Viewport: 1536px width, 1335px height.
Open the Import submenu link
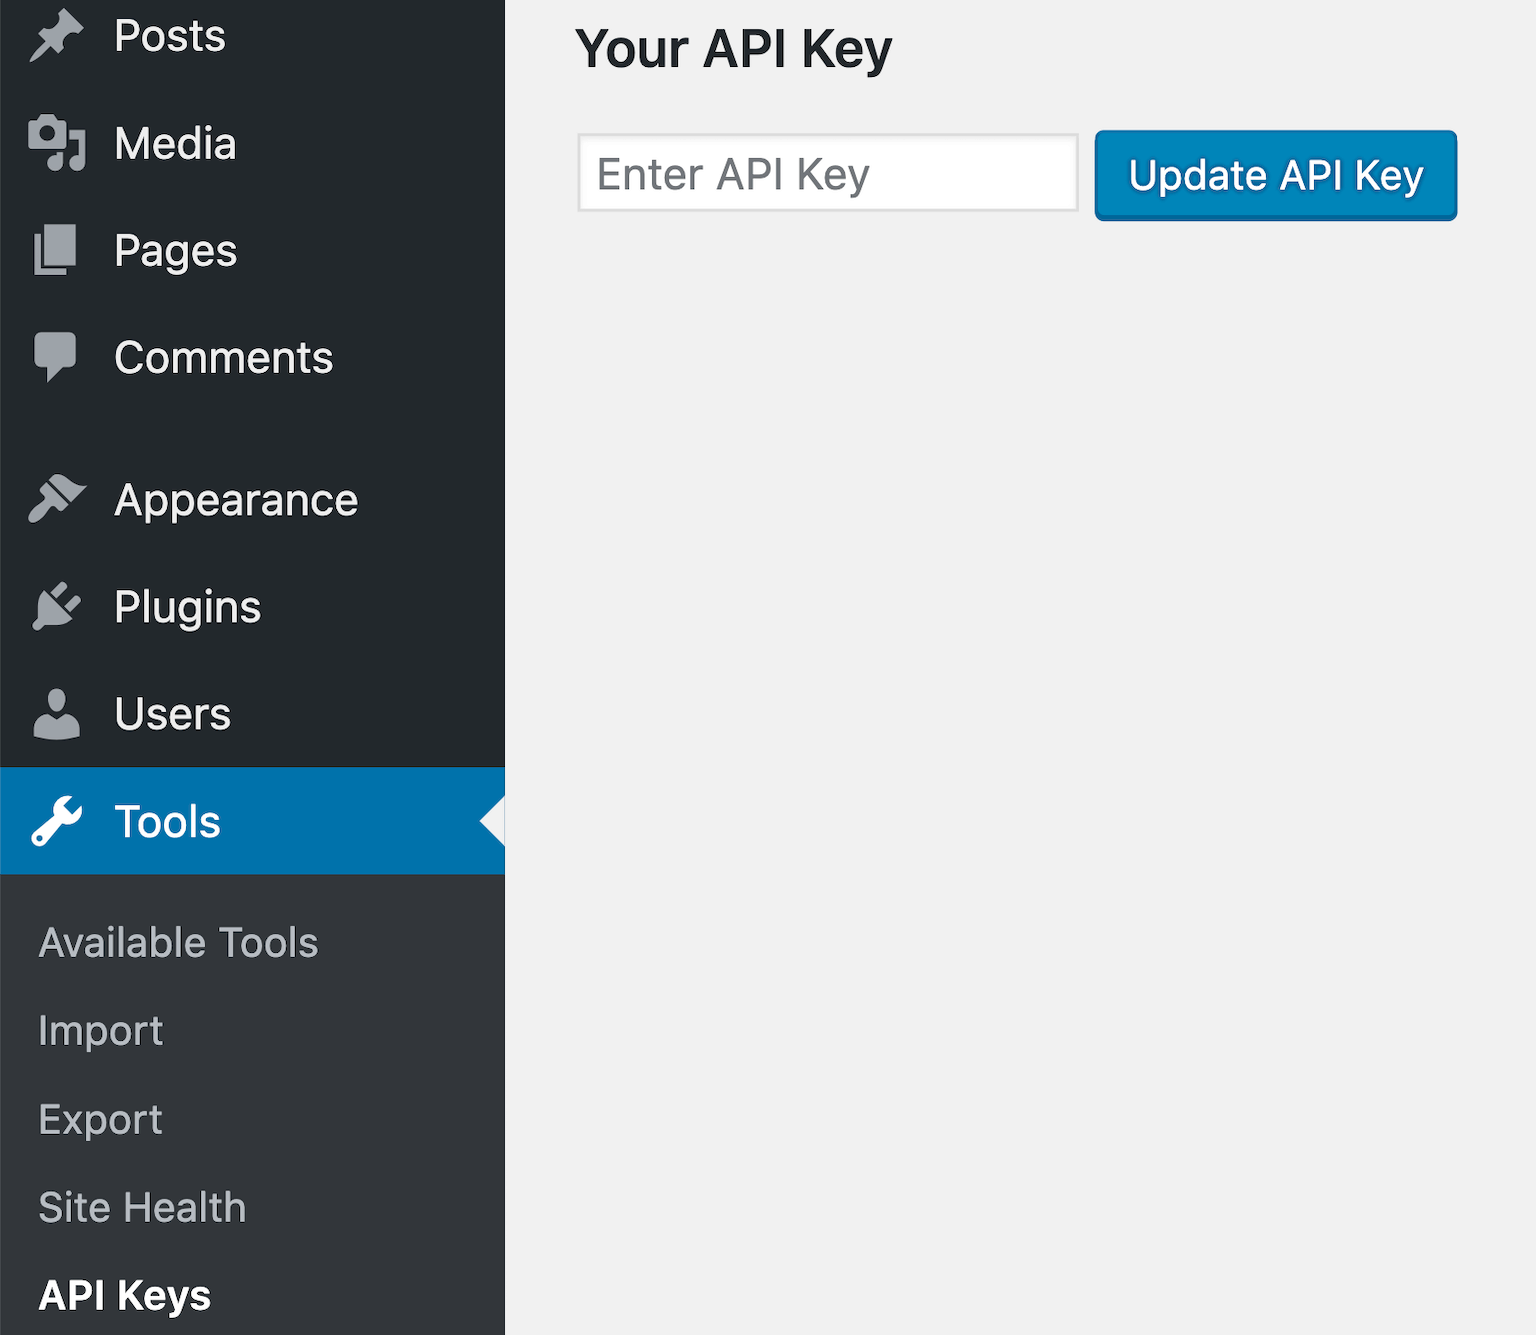click(100, 1030)
